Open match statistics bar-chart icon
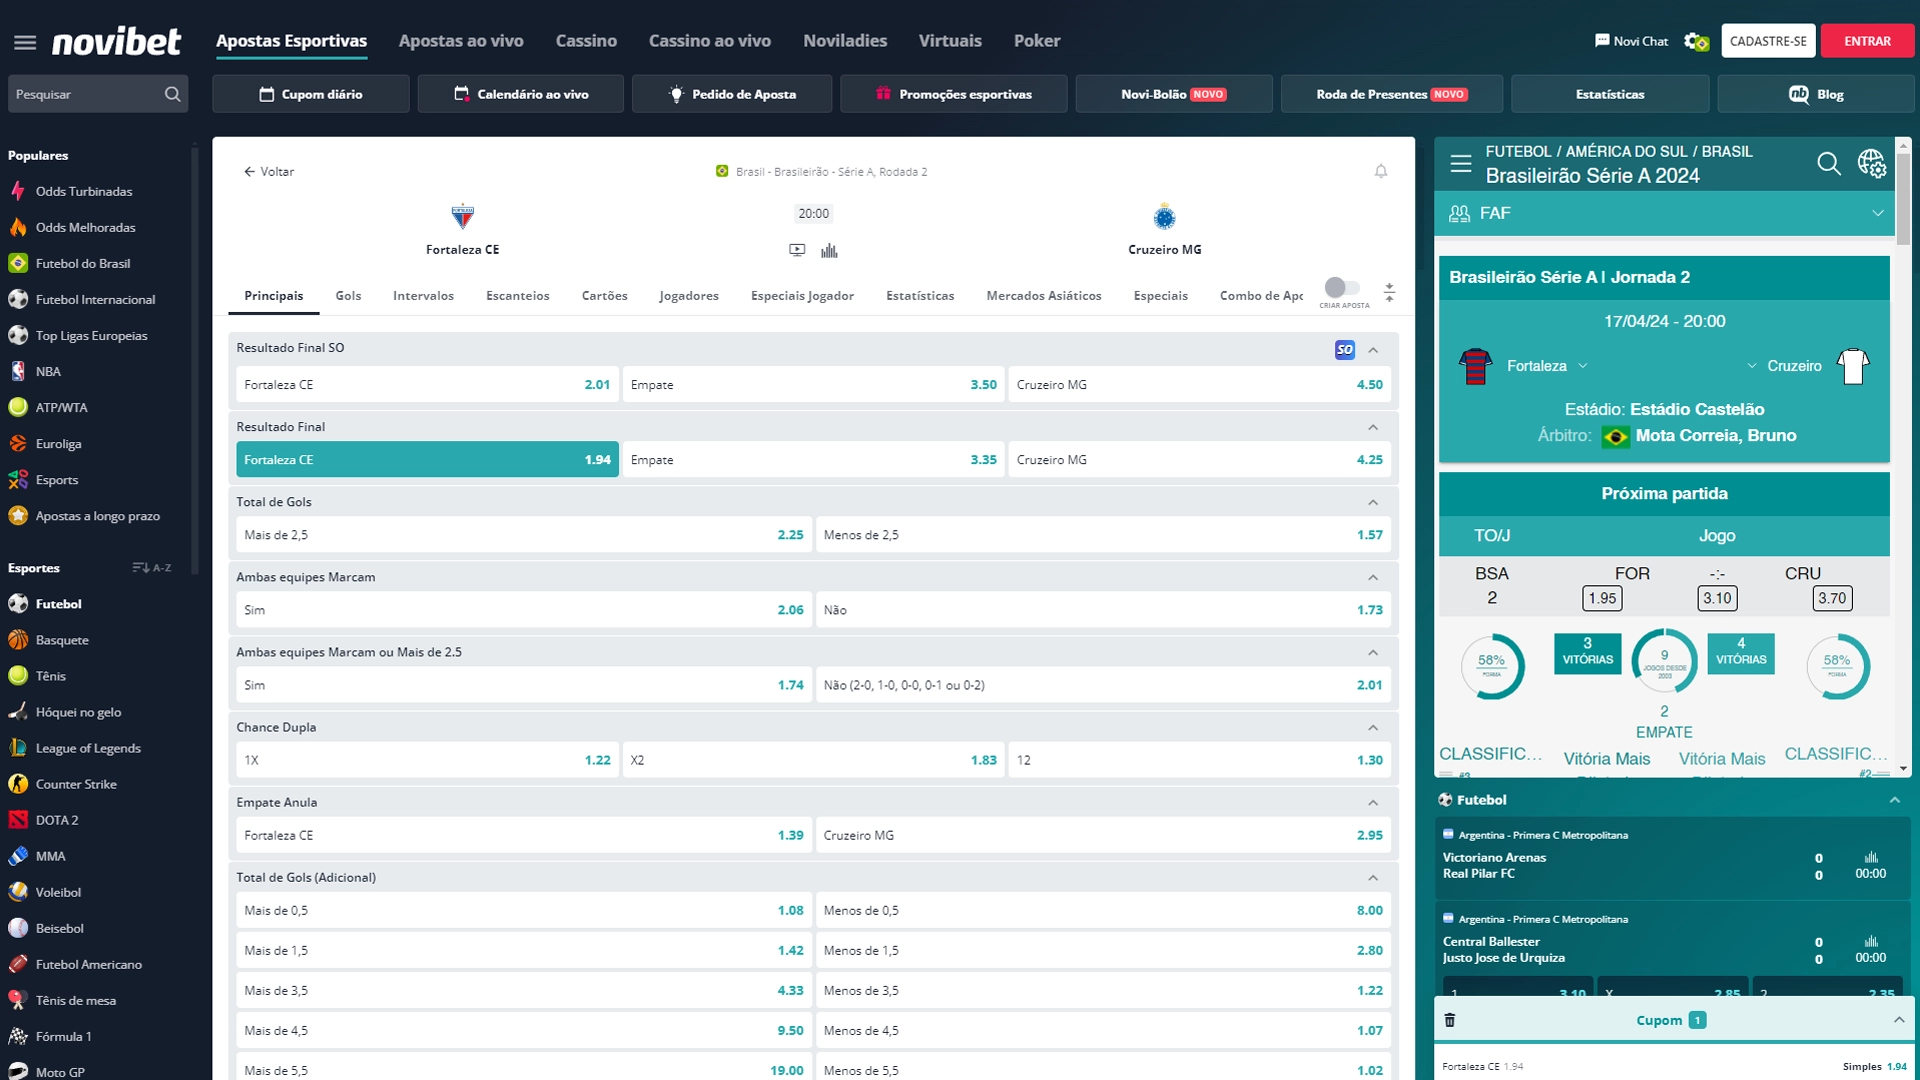Viewport: 1920px width, 1080px height. point(829,250)
